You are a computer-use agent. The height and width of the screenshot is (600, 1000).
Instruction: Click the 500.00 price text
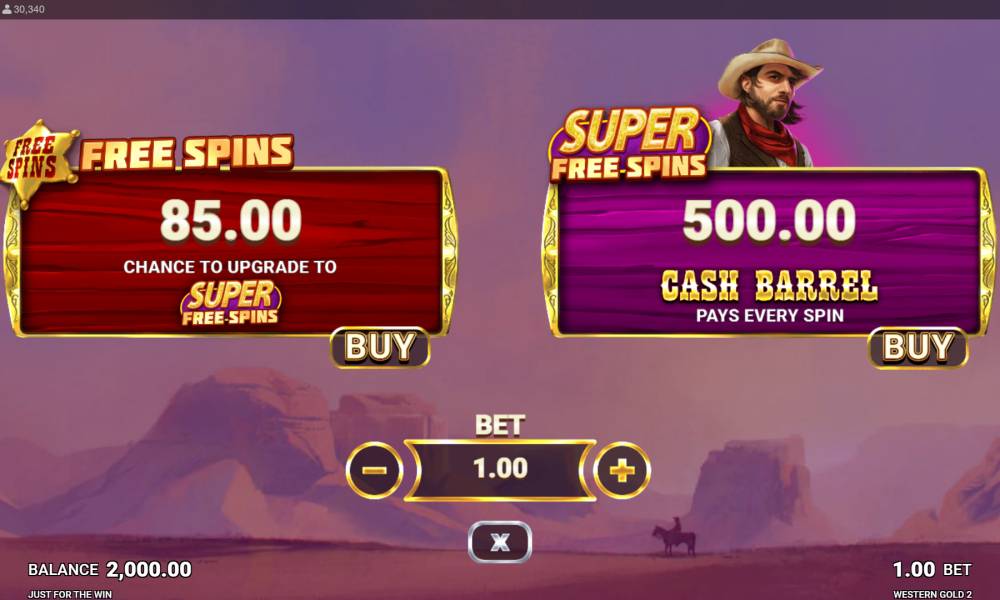coord(769,220)
